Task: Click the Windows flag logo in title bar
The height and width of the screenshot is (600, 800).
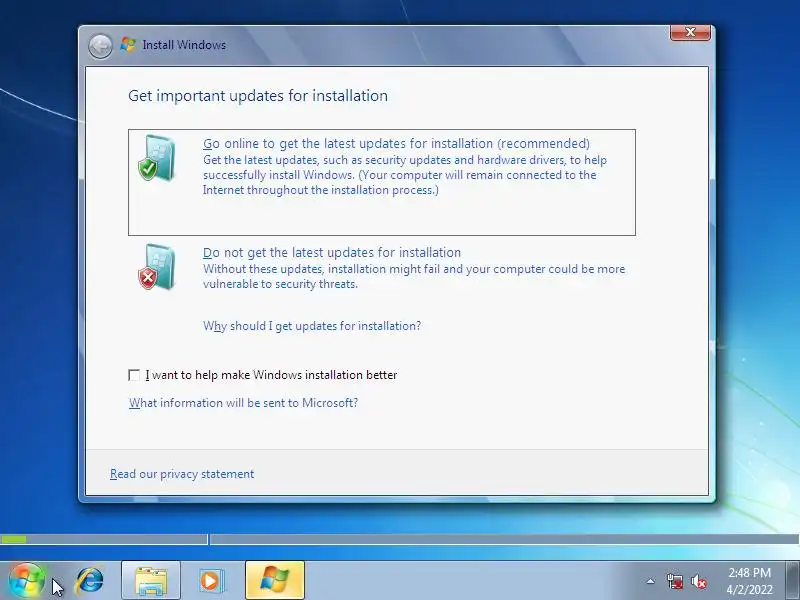Action: [128, 44]
